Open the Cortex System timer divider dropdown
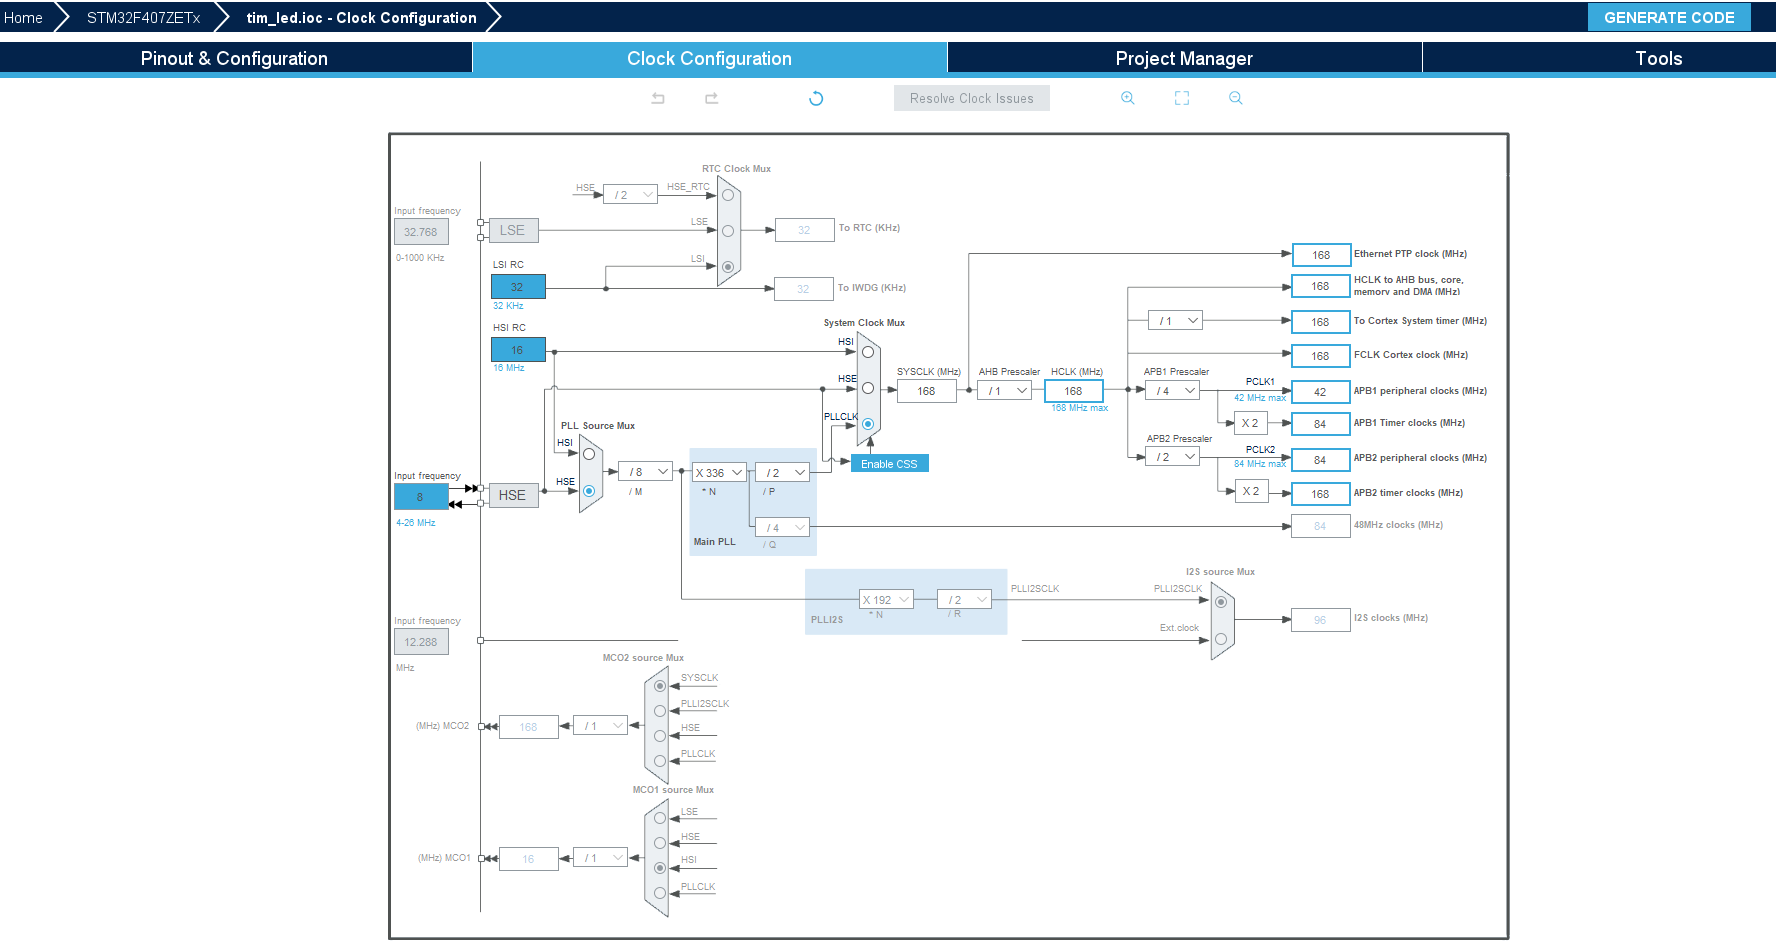The image size is (1776, 950). 1175,321
